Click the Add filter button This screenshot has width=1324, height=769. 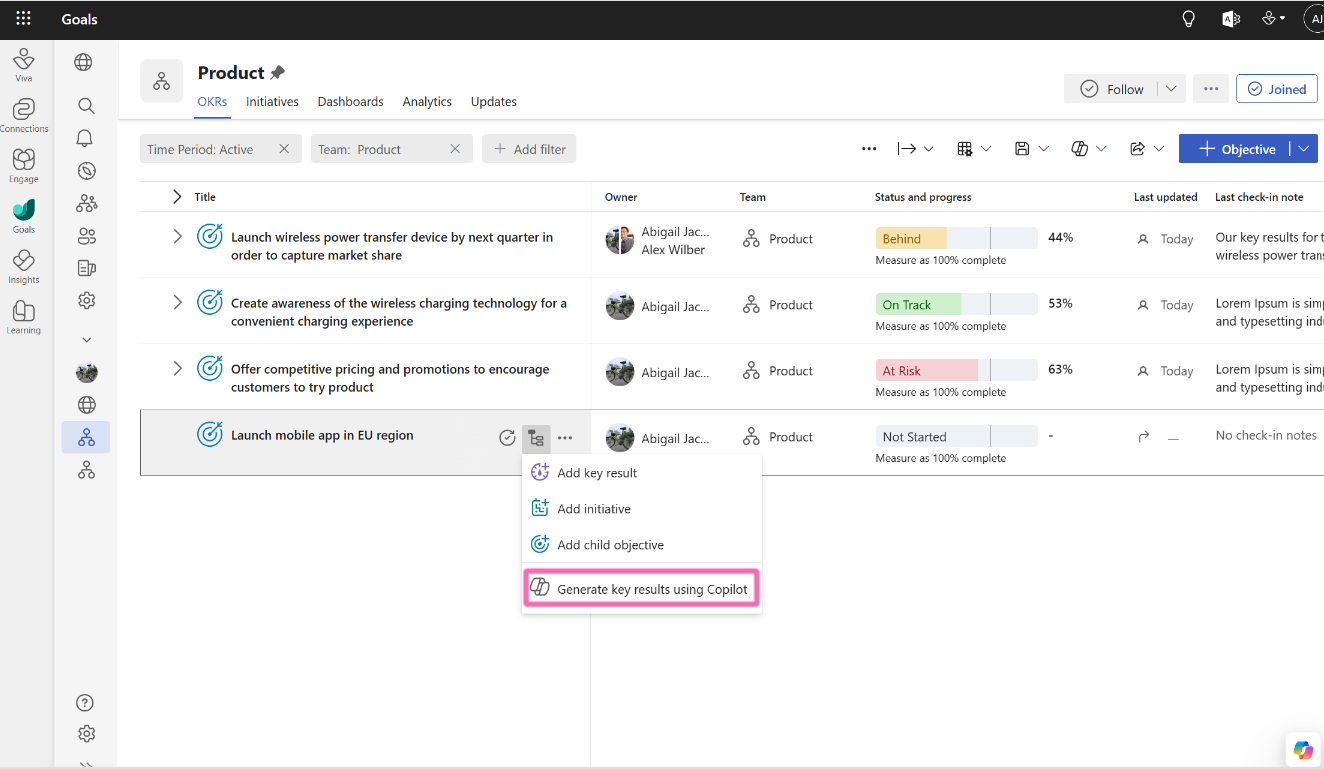[529, 148]
